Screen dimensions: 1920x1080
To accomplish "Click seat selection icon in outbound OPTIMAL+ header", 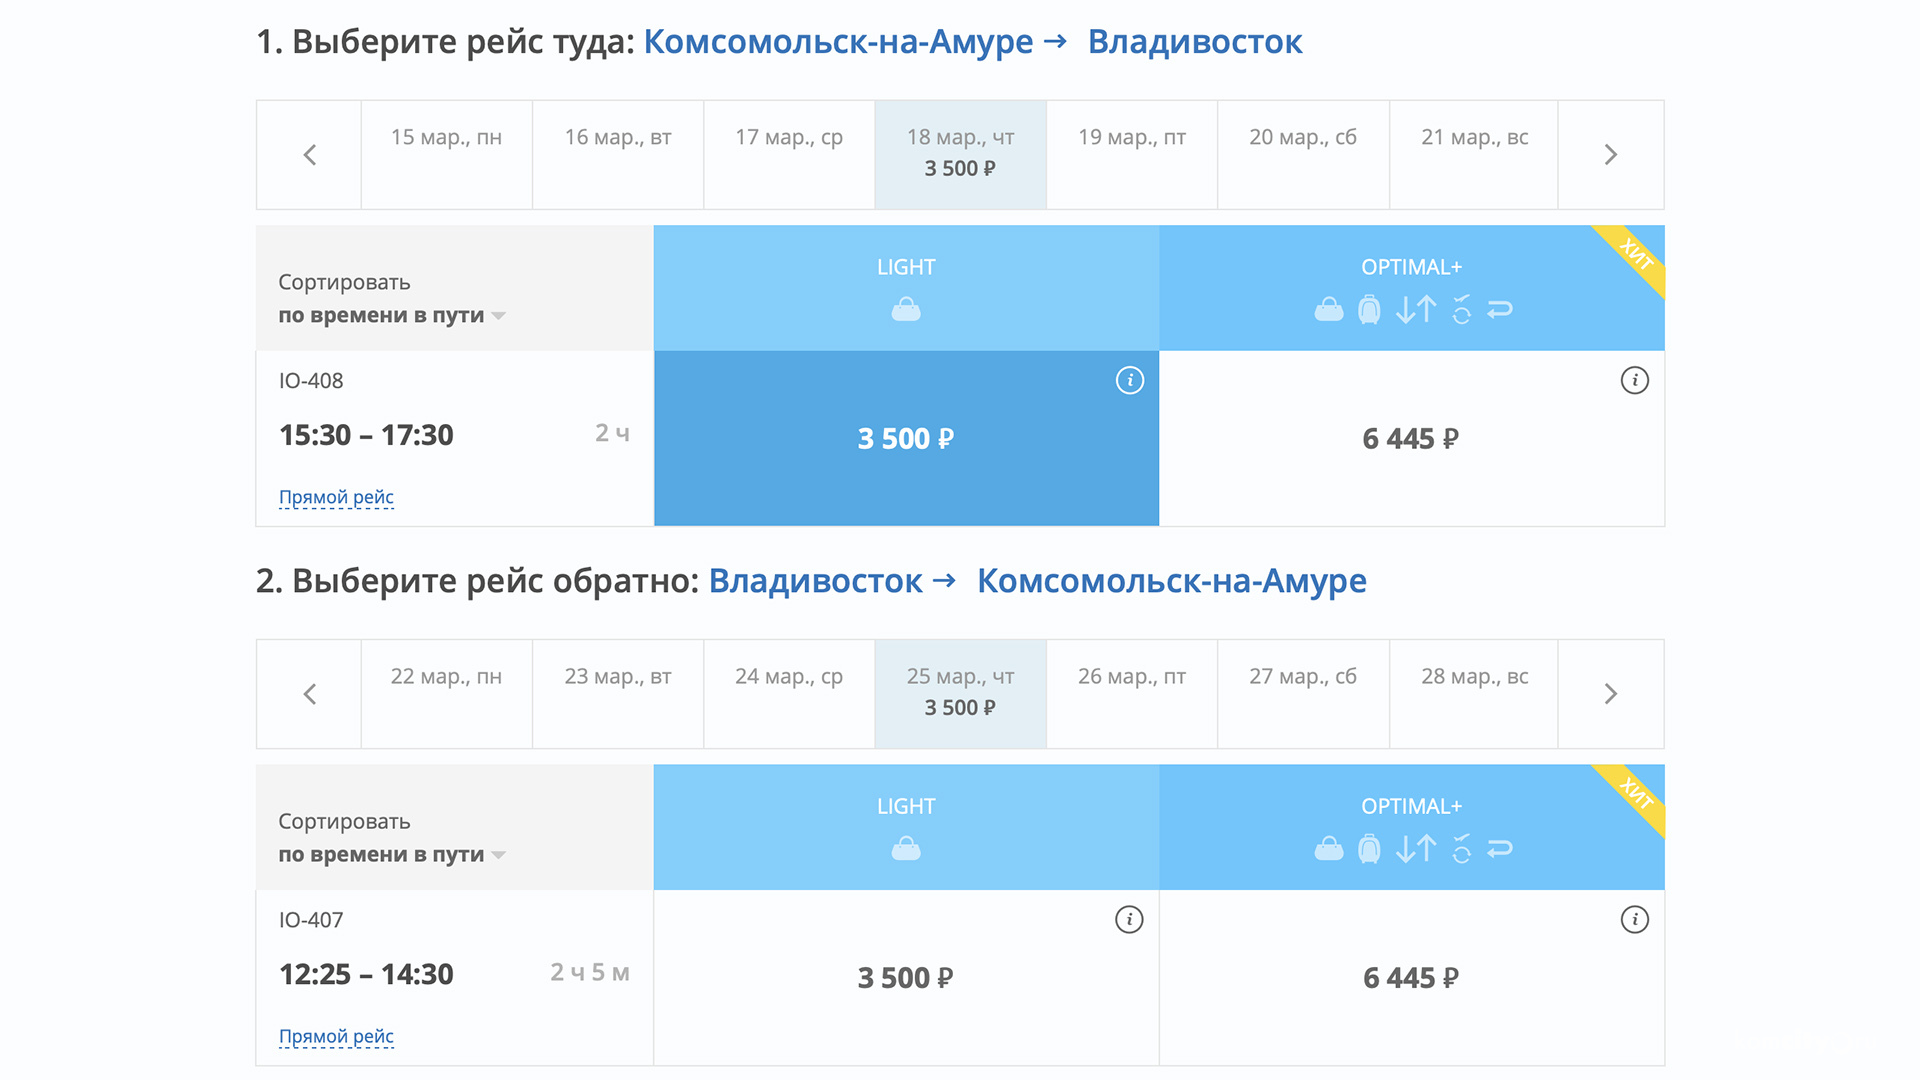I will pos(1462,310).
